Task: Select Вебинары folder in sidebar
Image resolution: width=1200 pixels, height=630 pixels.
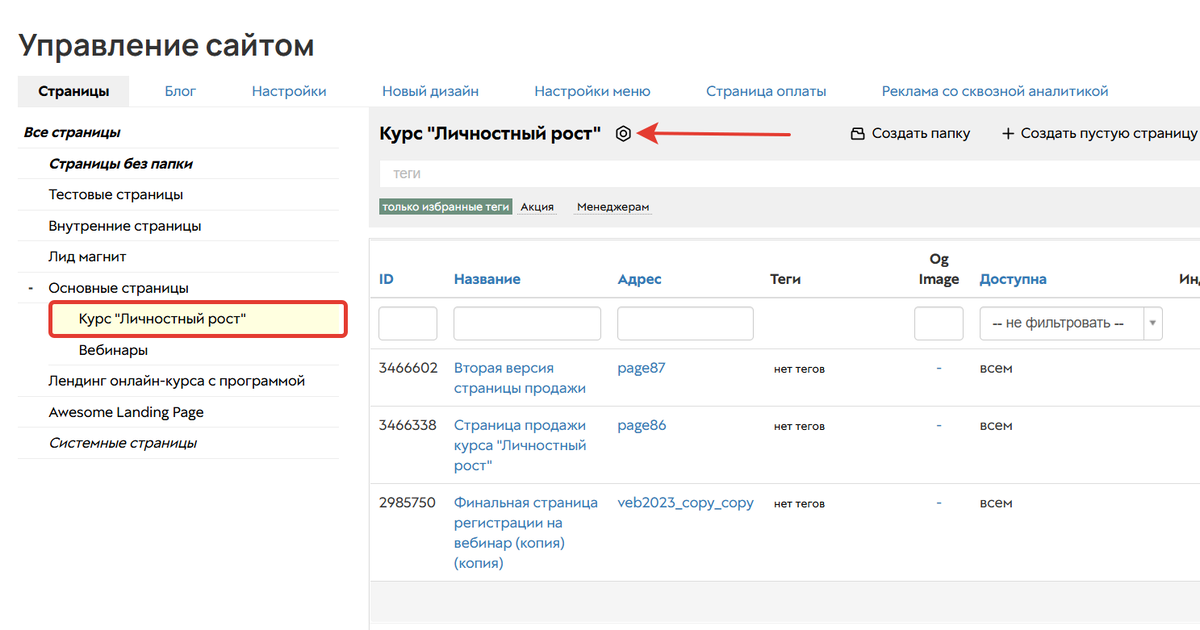Action: pos(113,351)
